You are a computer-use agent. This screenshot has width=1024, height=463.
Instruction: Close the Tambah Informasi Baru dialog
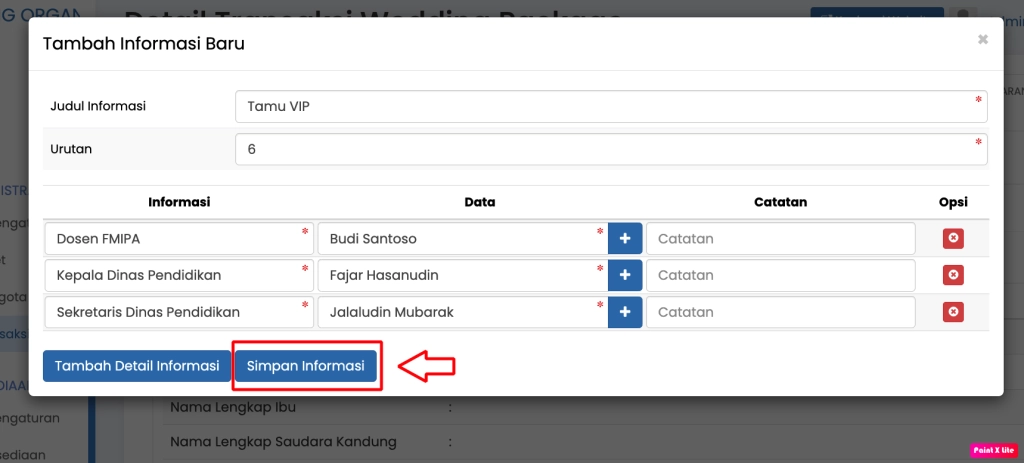(x=982, y=40)
